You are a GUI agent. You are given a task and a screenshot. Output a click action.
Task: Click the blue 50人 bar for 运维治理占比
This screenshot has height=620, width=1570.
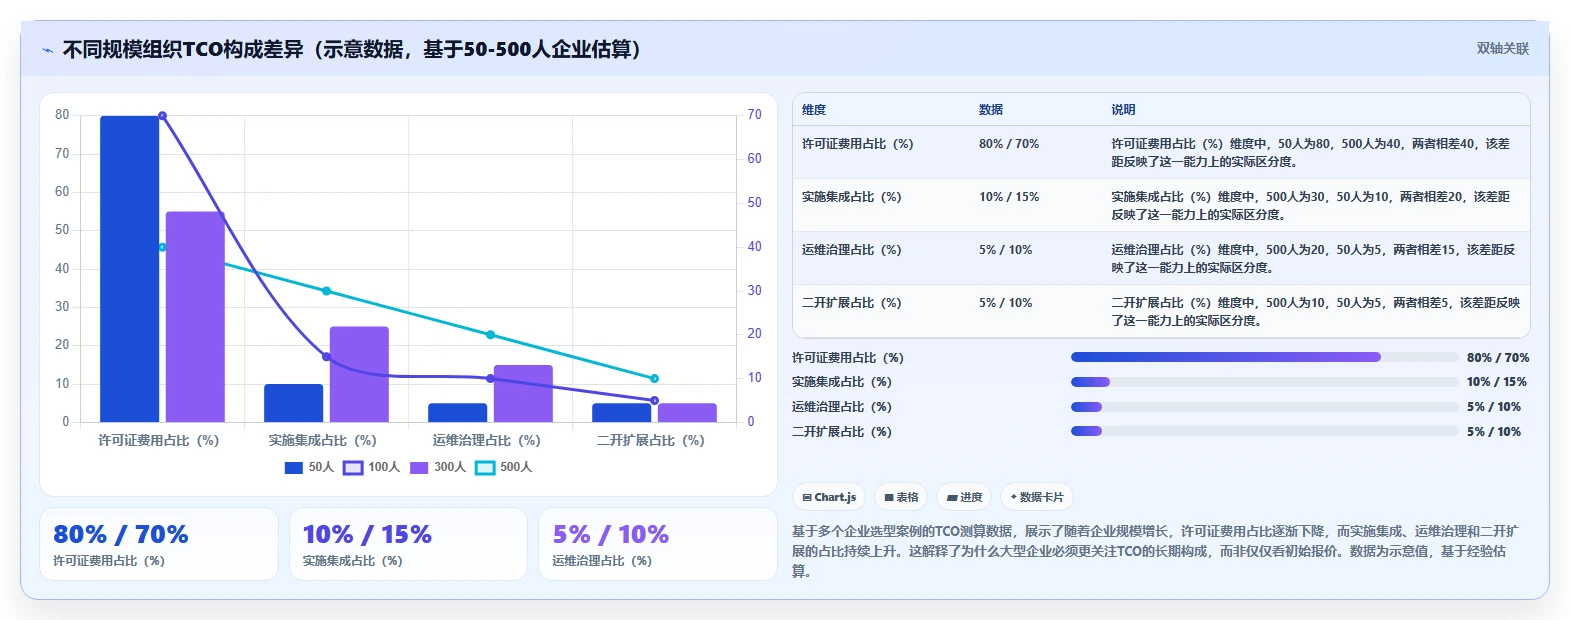pyautogui.click(x=458, y=412)
